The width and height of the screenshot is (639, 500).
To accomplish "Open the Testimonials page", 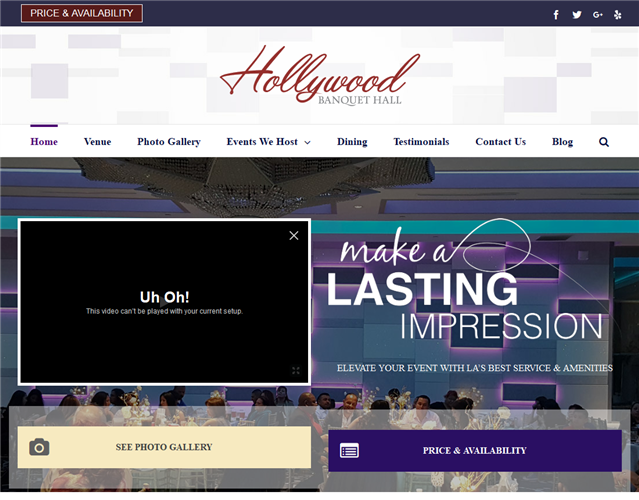I will 421,142.
